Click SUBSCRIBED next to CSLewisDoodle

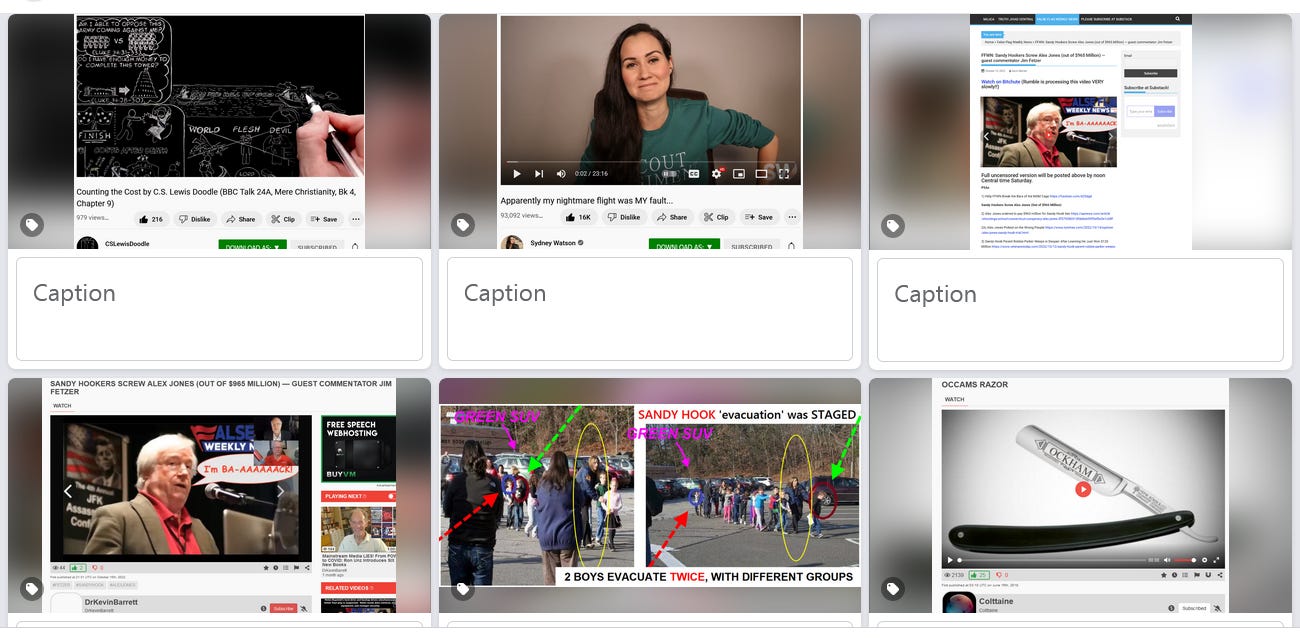(318, 245)
